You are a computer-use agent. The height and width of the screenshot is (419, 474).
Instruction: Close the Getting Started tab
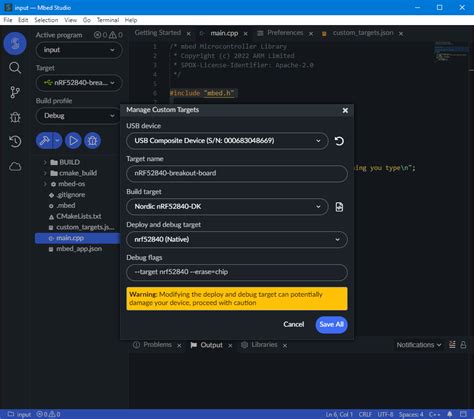pyautogui.click(x=189, y=34)
